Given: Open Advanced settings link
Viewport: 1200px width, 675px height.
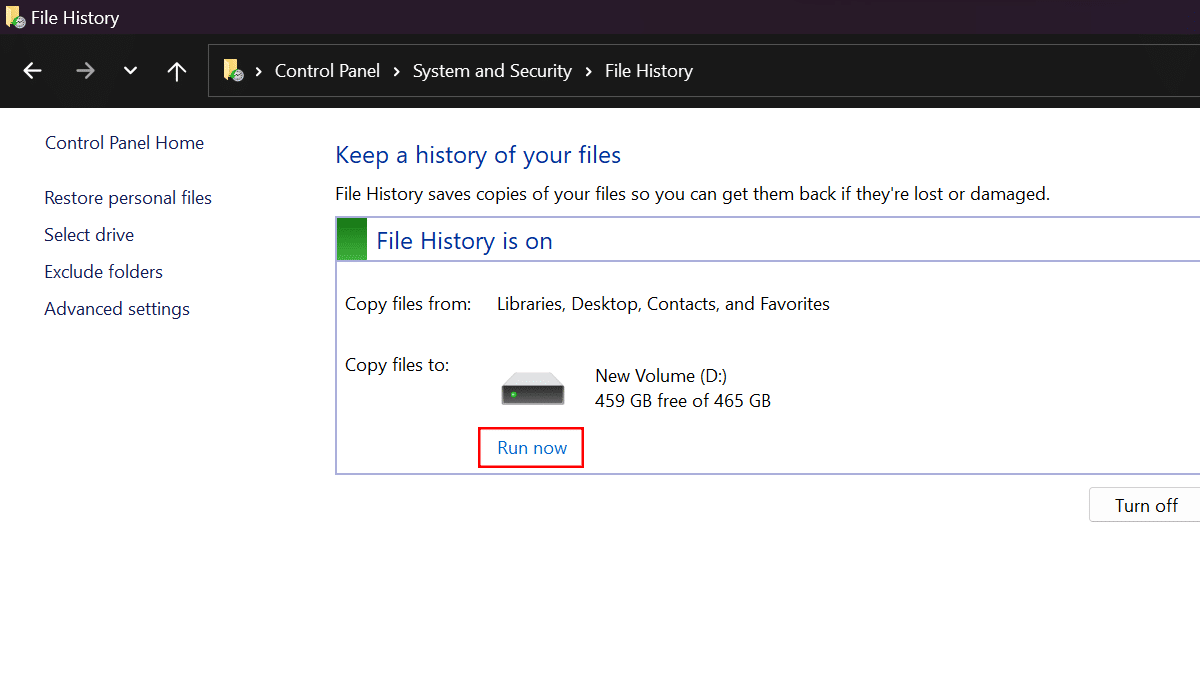Looking at the screenshot, I should [x=117, y=309].
